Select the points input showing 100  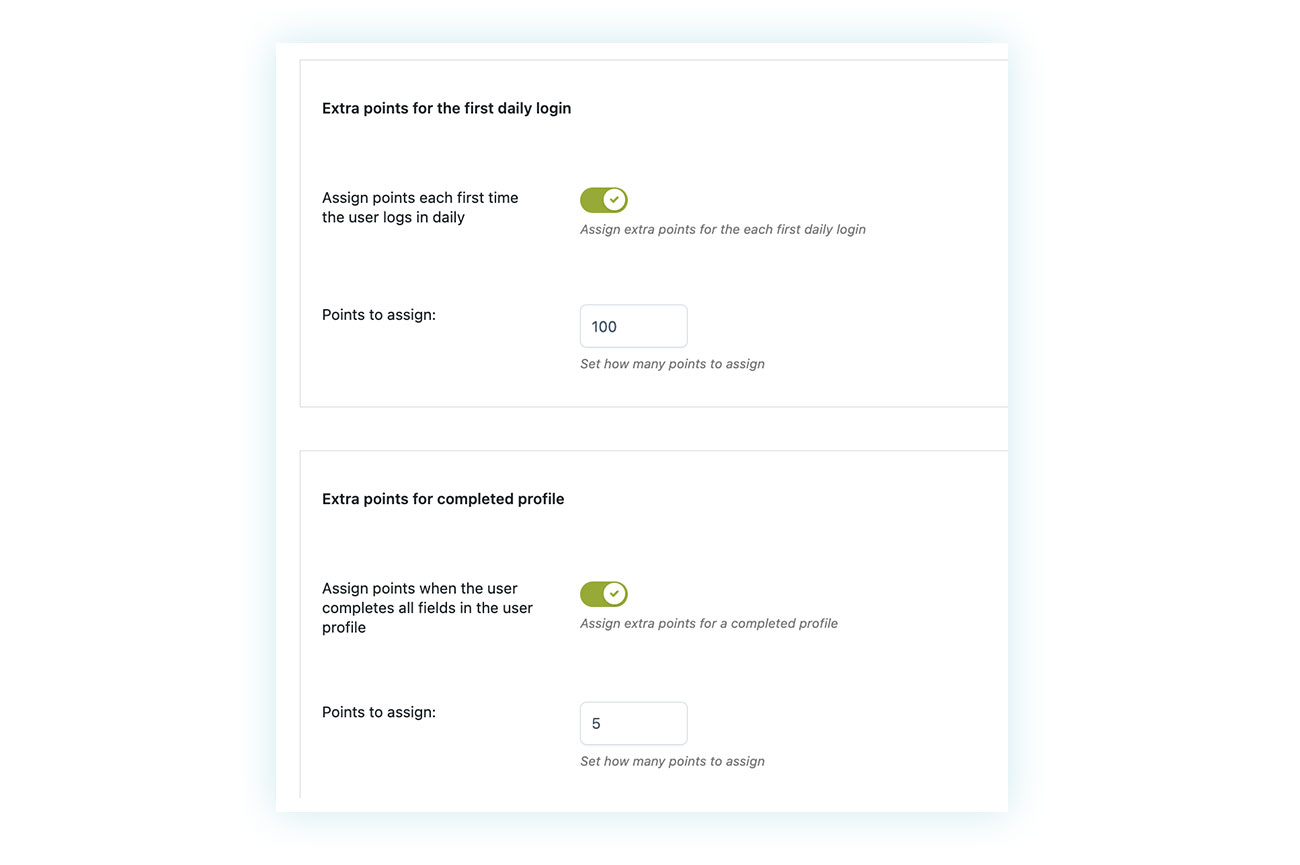click(633, 326)
